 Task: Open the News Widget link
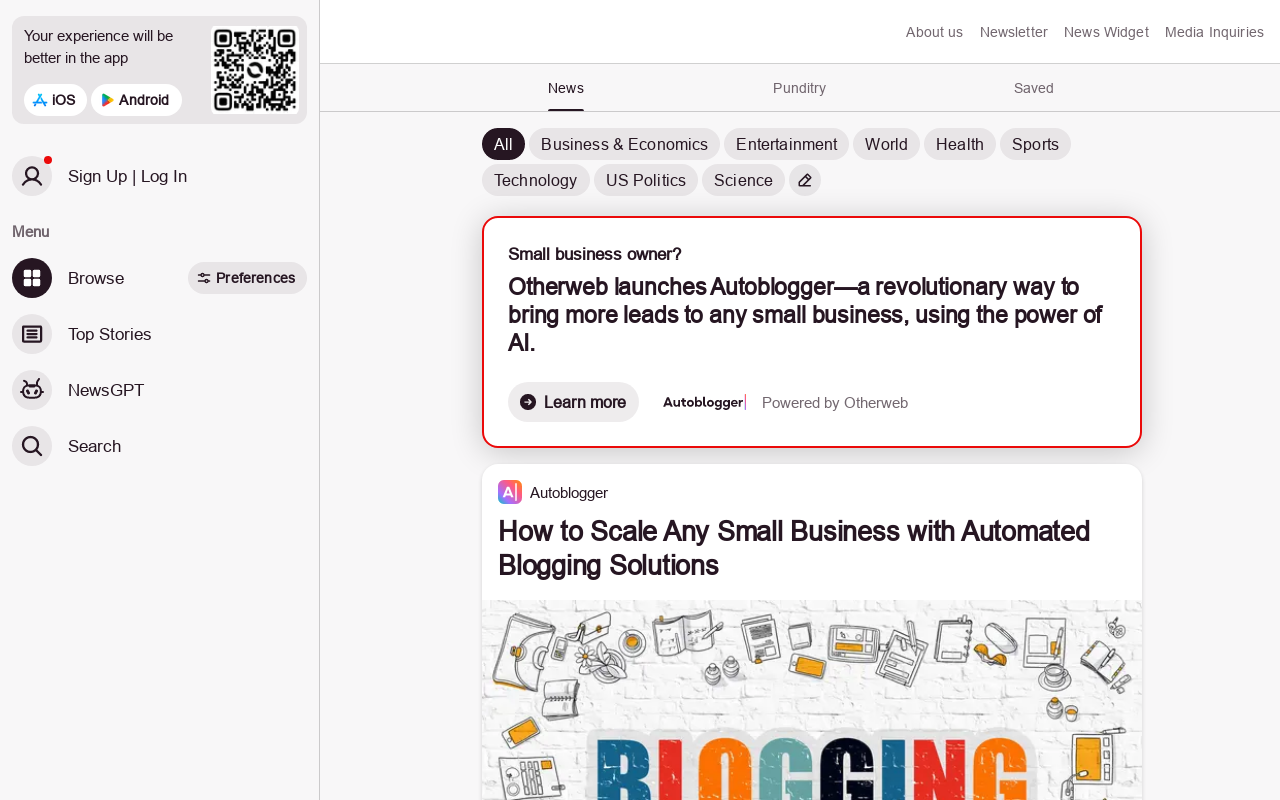coord(1106,32)
